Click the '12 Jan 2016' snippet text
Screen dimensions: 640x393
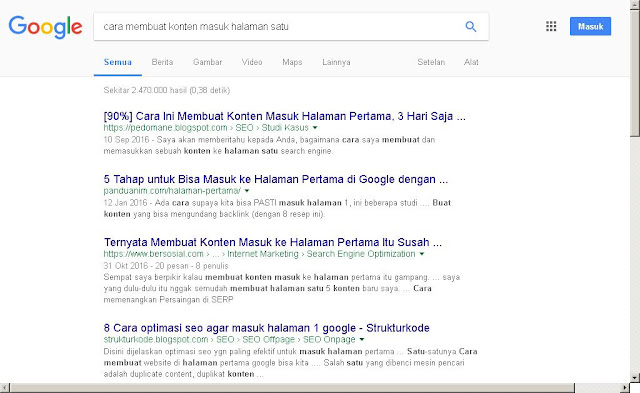(x=125, y=203)
